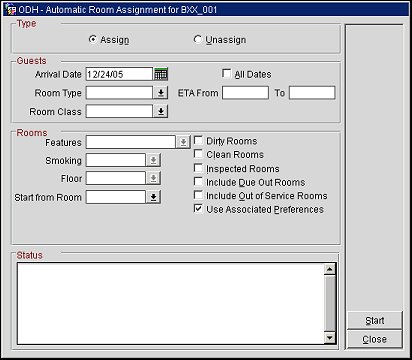412x360 pixels.
Task: Focus the Room Type input field
Action: coord(119,93)
